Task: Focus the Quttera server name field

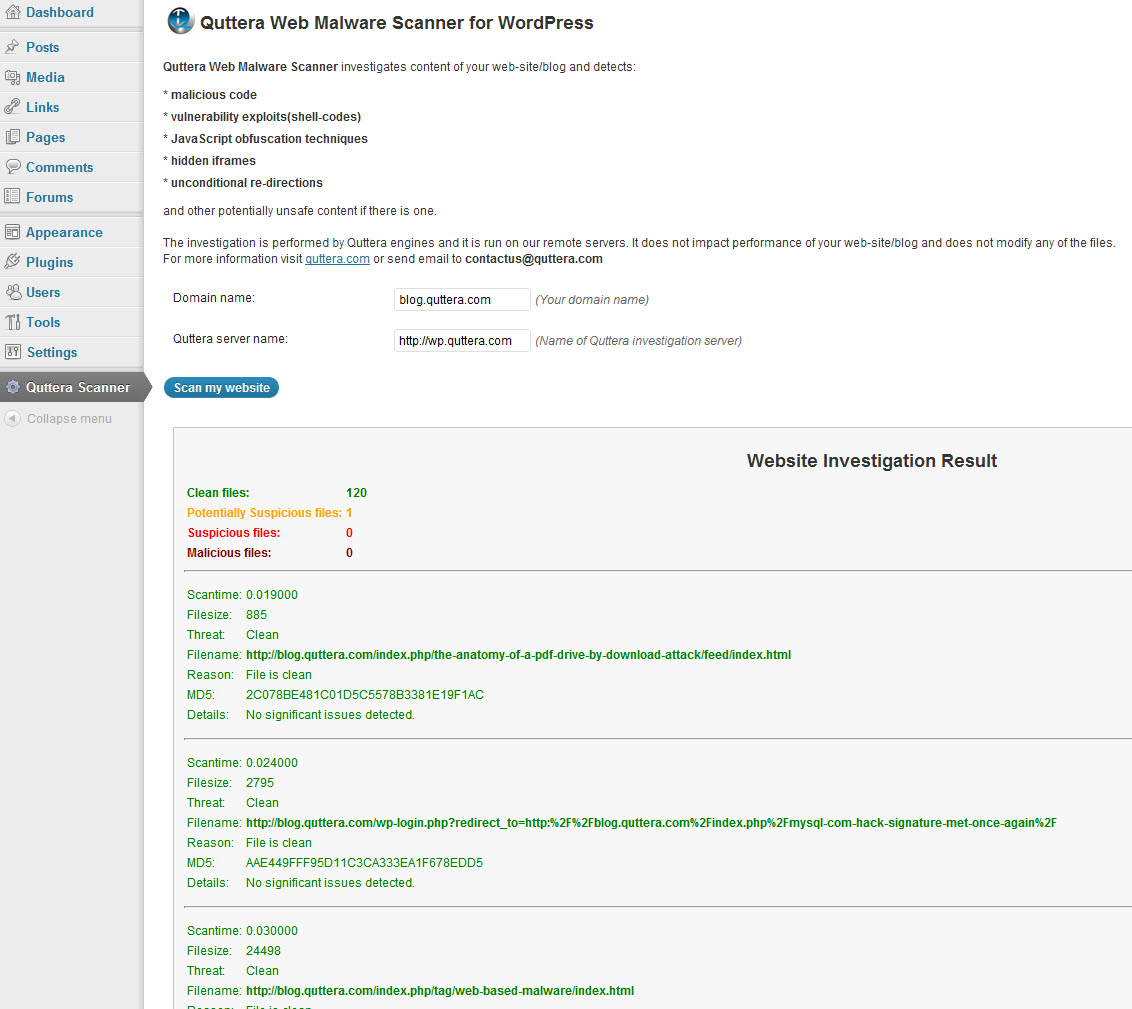Action: 462,341
